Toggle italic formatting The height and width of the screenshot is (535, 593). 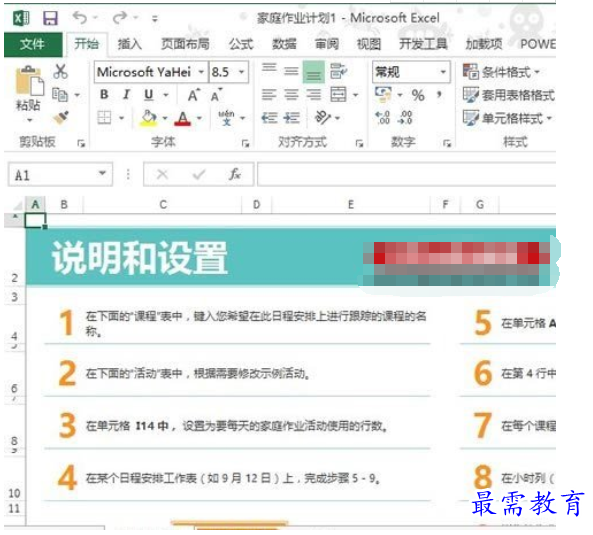126,95
